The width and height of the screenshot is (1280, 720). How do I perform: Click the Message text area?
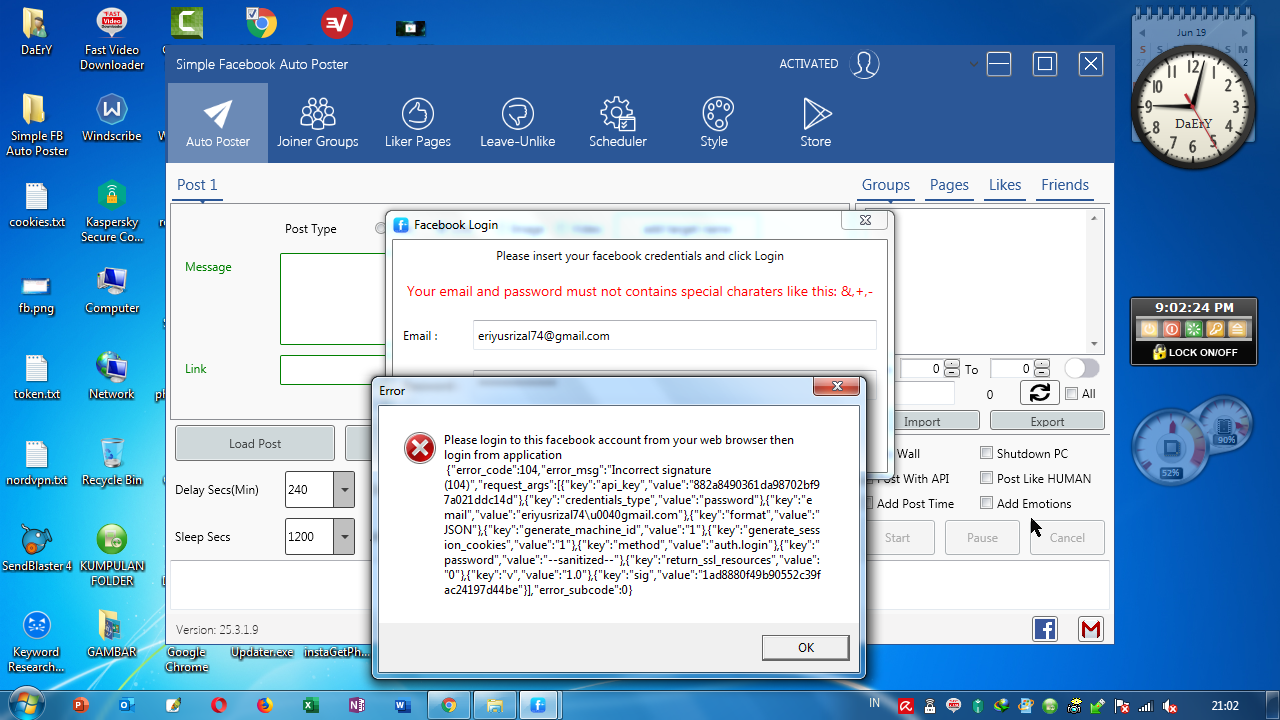pyautogui.click(x=333, y=299)
